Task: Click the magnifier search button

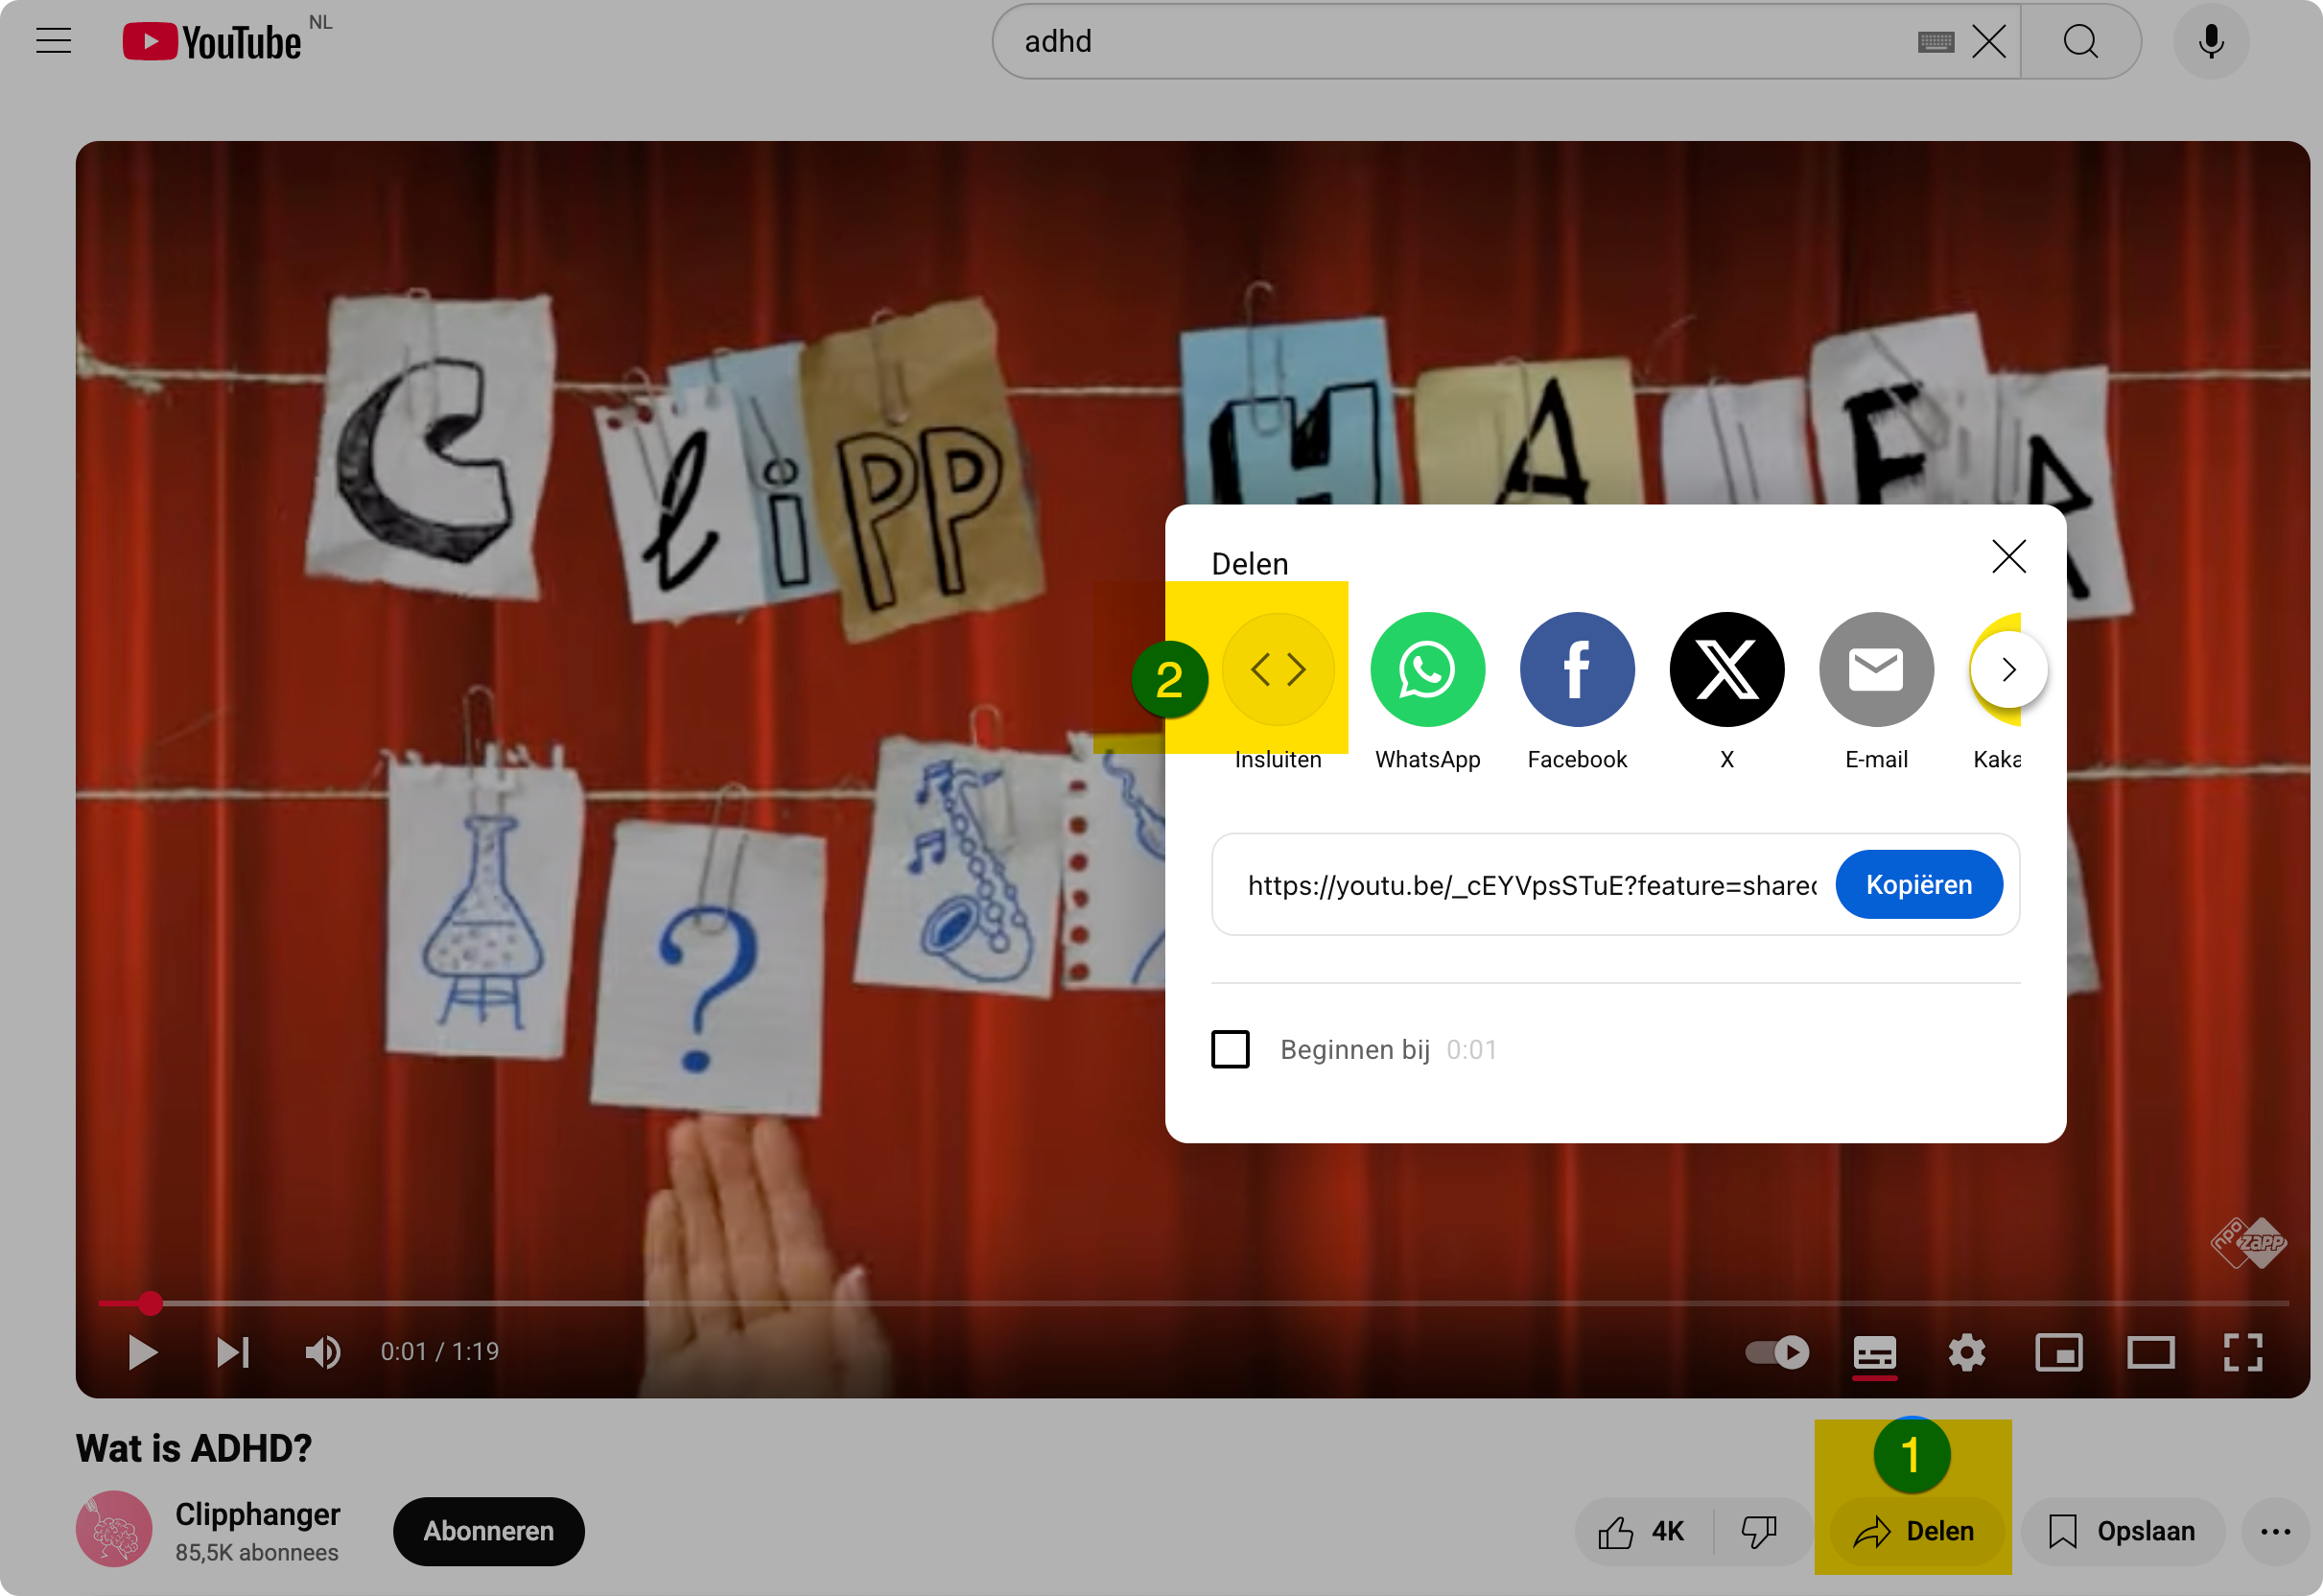Action: 2080,42
